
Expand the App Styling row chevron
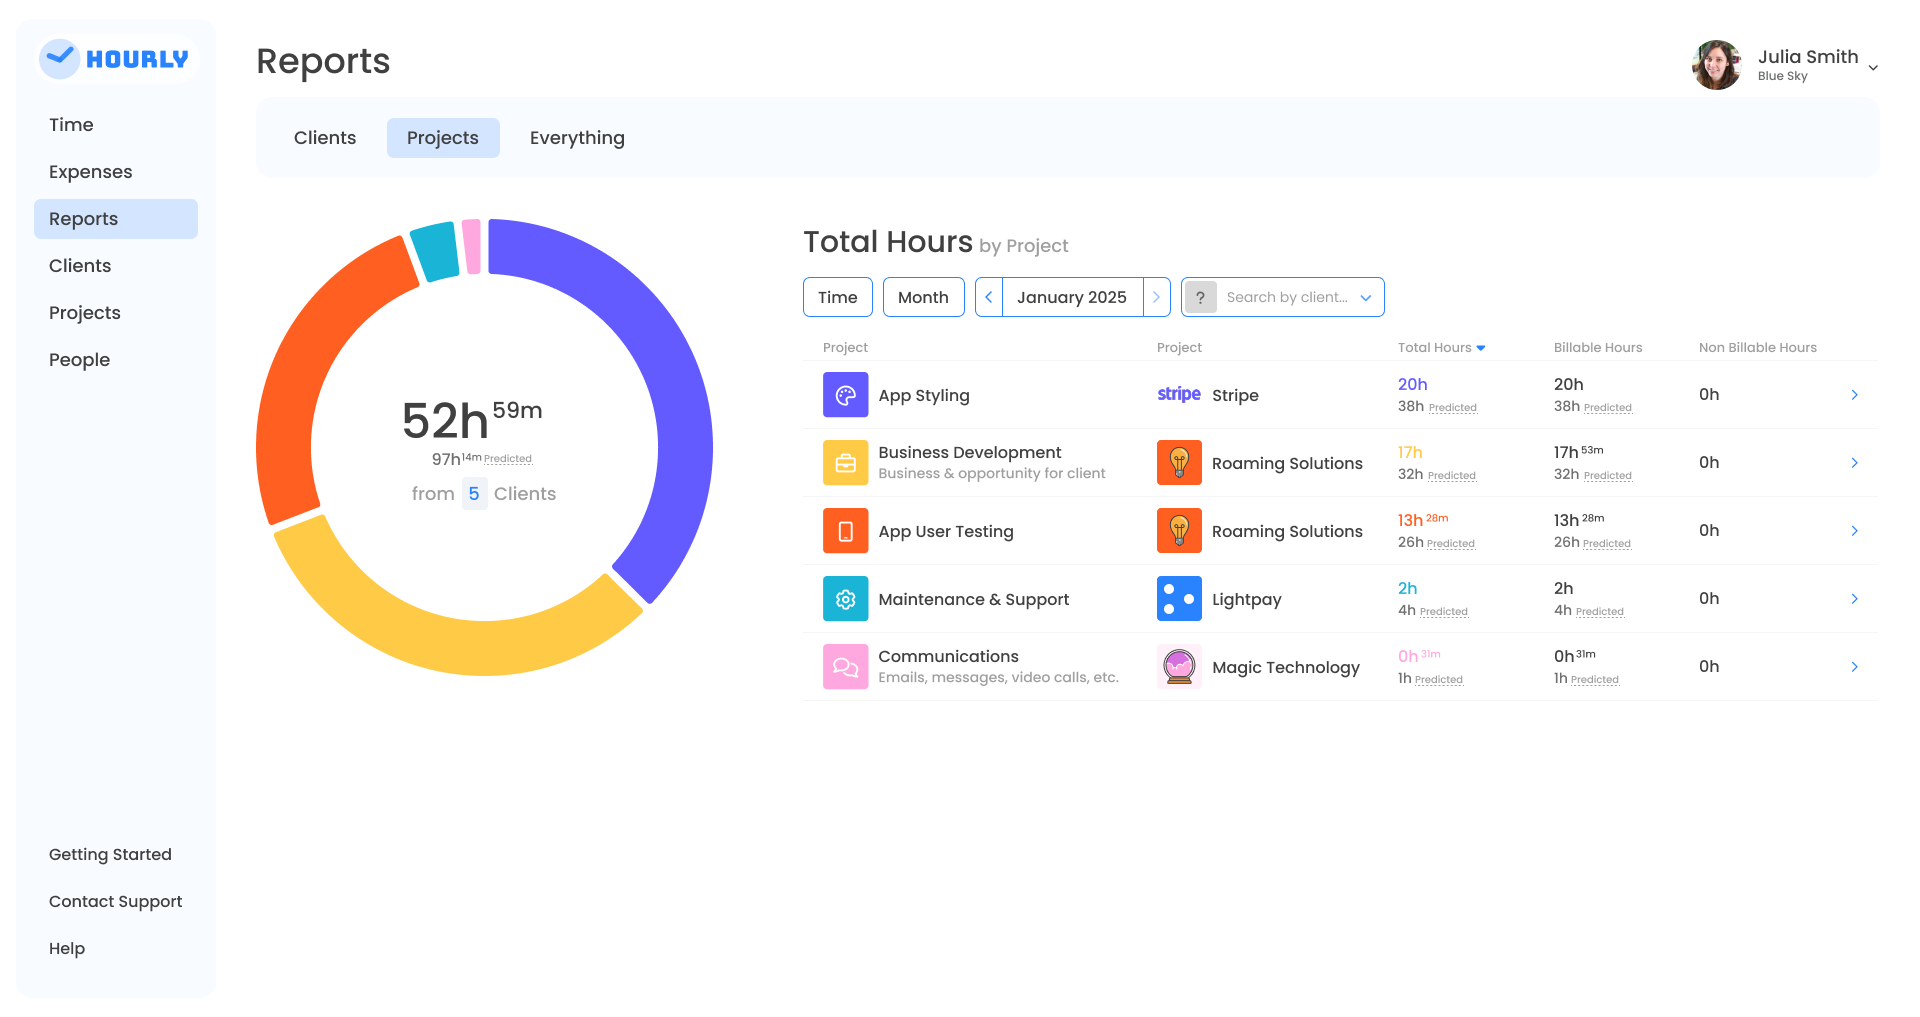[1854, 395]
